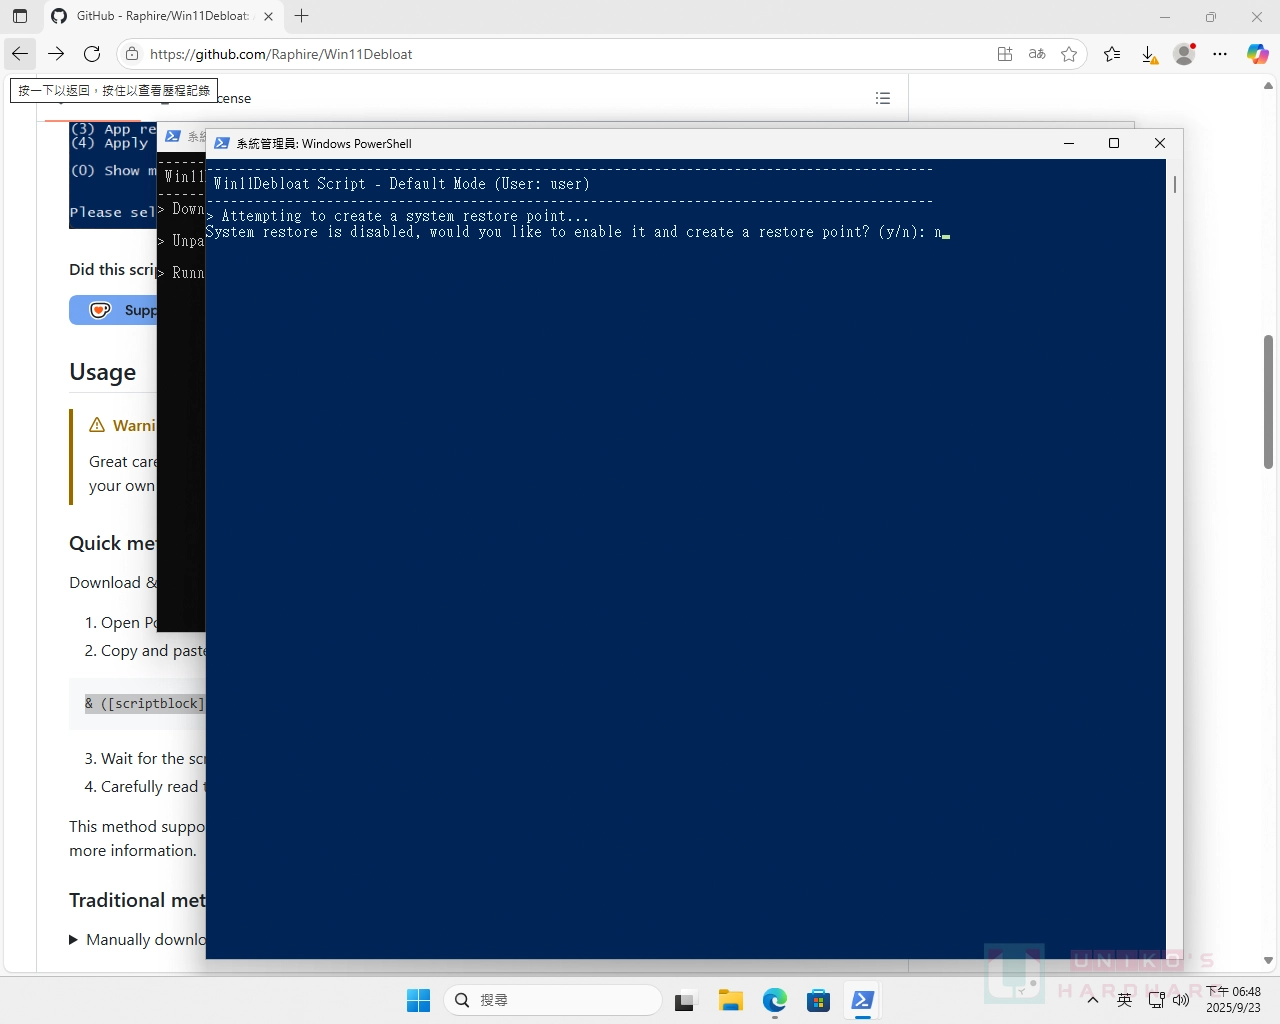Click Attempting to create restore point line
Viewport: 1280px width, 1024px height.
coord(398,216)
